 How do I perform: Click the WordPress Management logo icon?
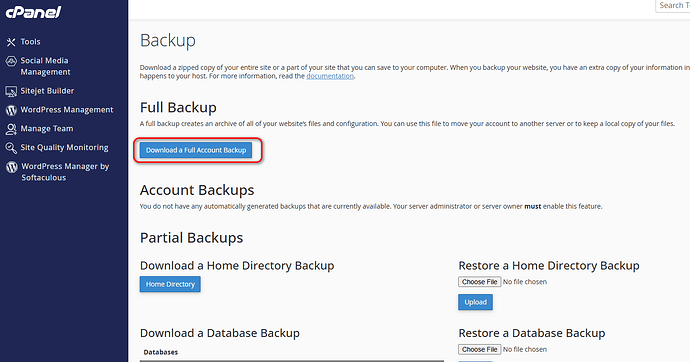coord(11,110)
